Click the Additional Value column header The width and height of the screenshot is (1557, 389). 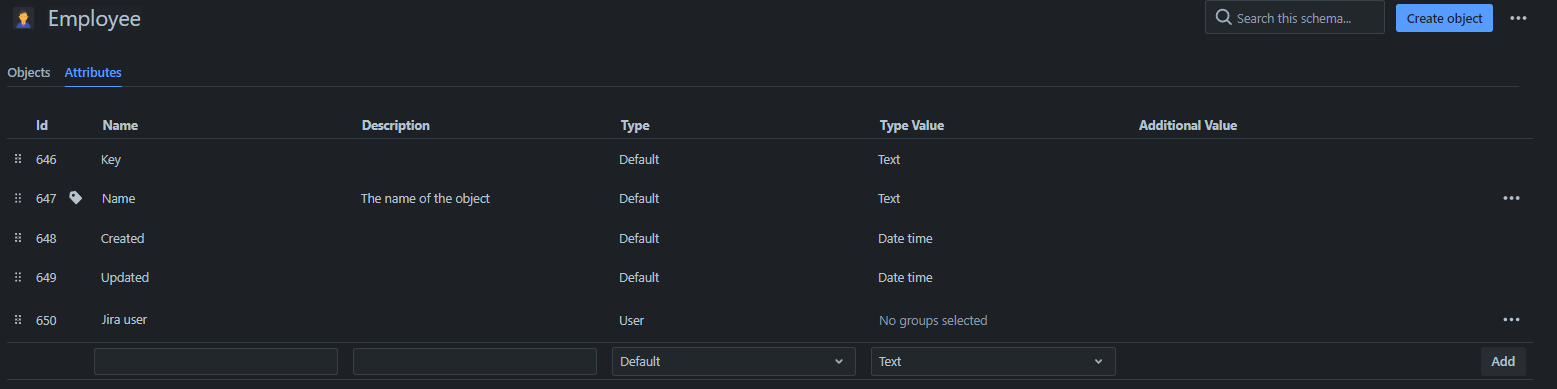coord(1188,125)
